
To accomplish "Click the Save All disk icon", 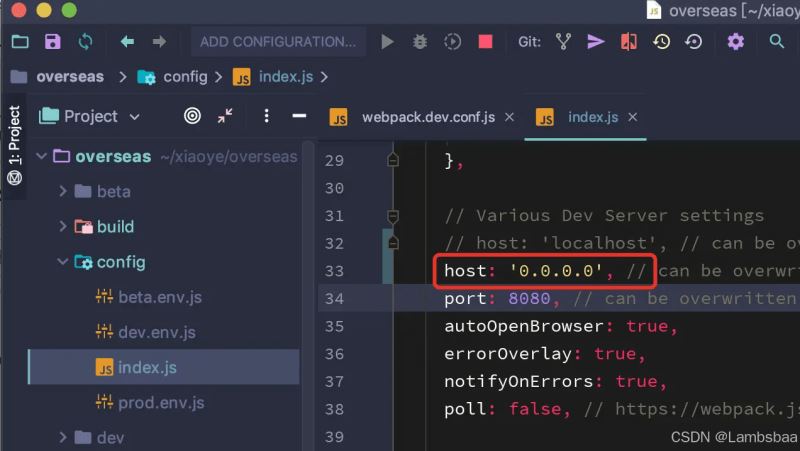I will [53, 42].
